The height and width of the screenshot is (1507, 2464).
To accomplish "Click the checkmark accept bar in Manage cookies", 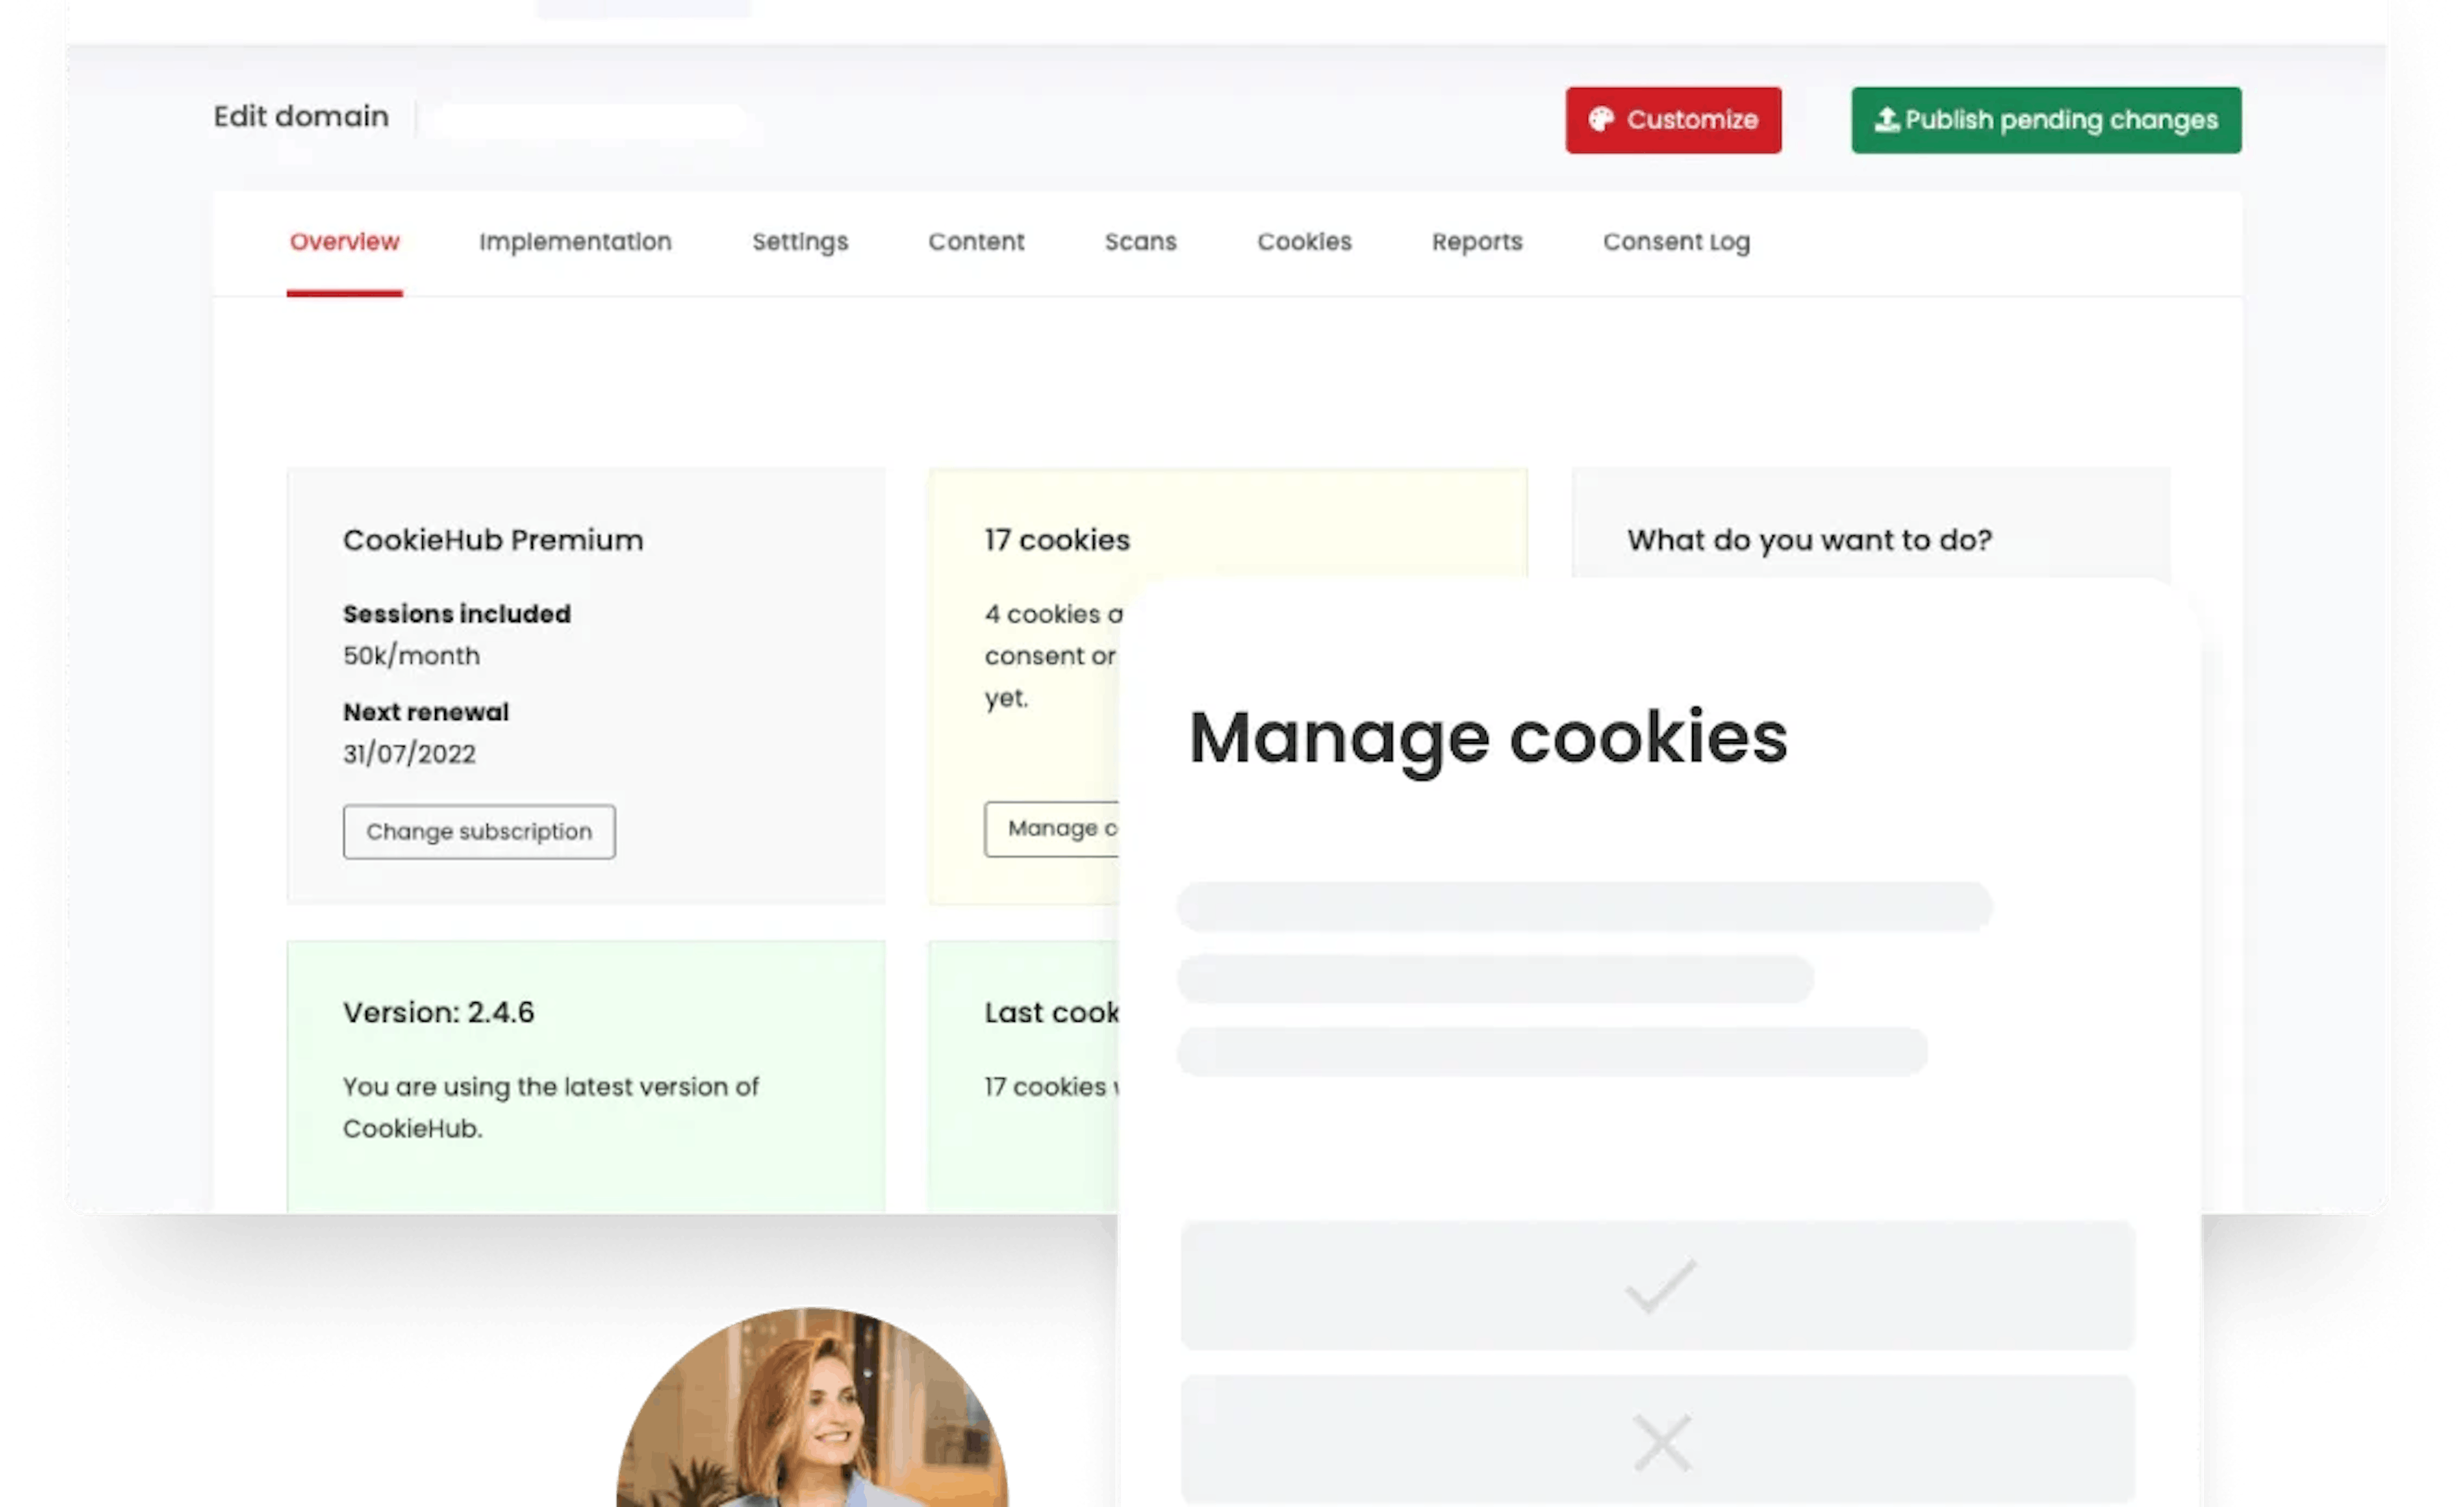I will click(1658, 1285).
